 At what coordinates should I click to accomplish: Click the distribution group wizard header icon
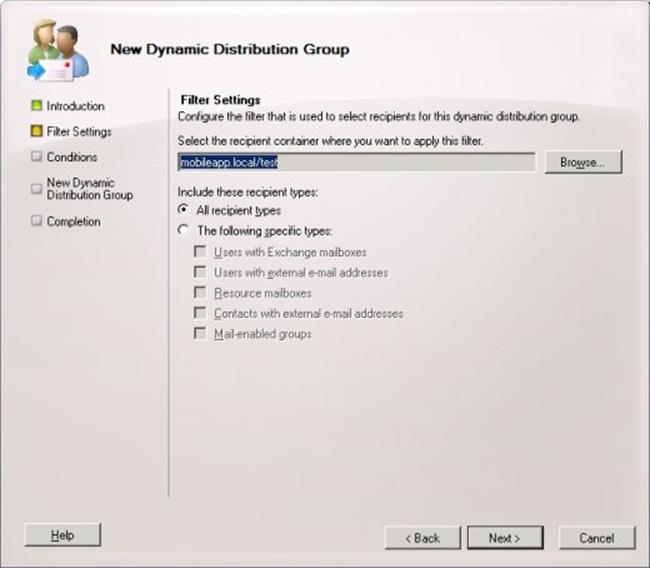click(x=58, y=50)
